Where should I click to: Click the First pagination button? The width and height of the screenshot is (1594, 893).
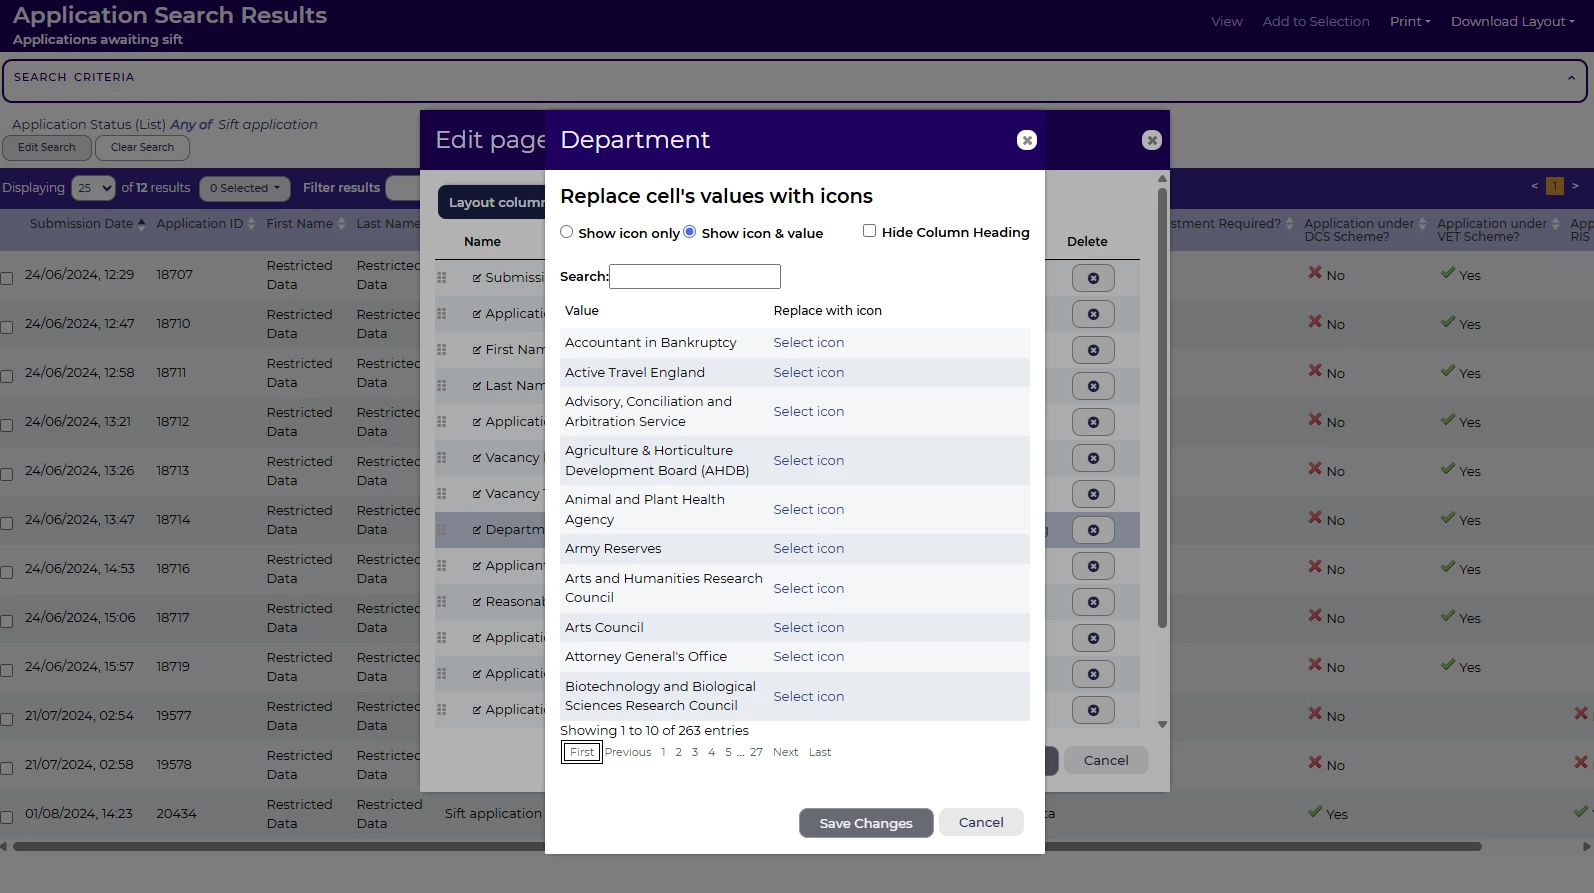tap(582, 752)
